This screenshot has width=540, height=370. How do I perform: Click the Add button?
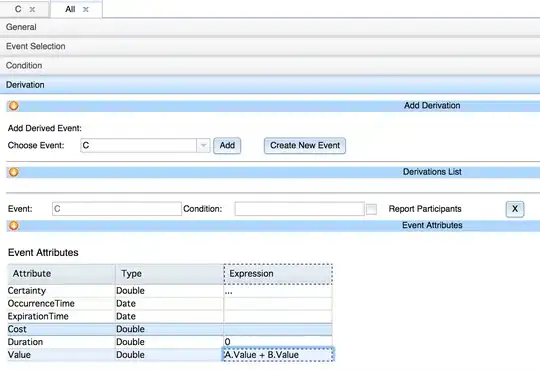click(227, 145)
